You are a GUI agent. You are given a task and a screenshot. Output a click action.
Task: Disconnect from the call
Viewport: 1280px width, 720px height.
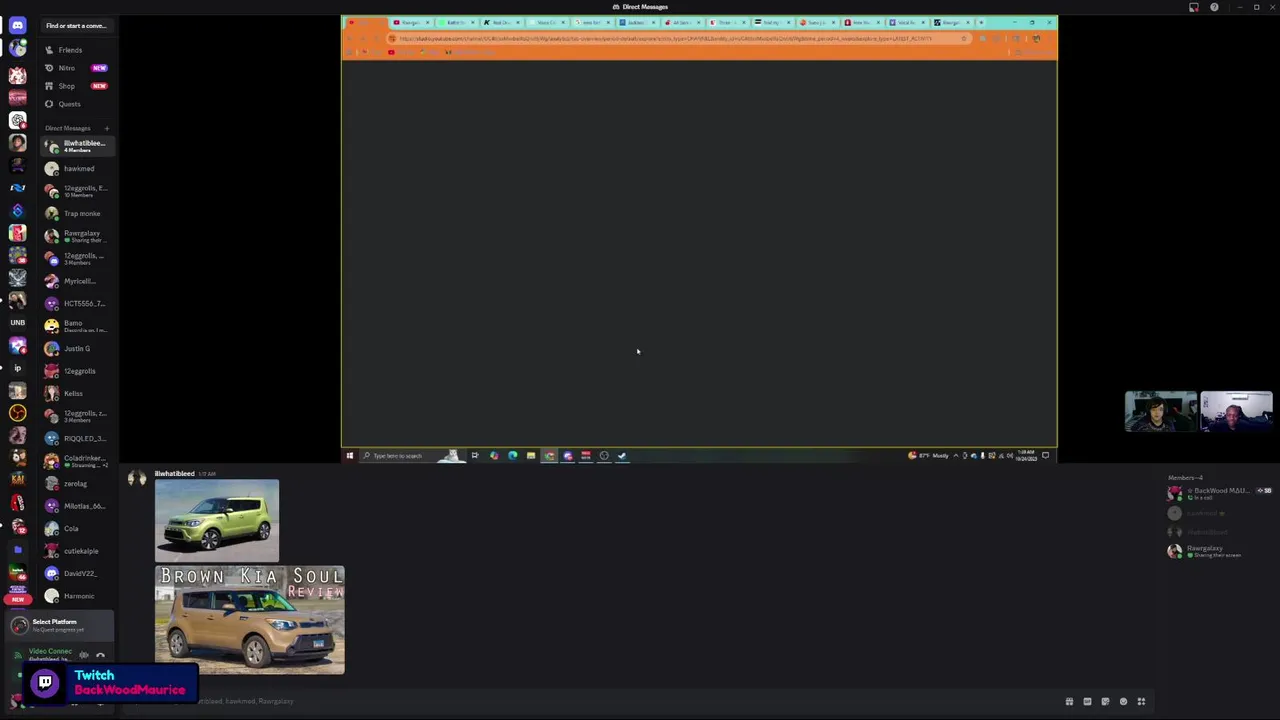pyautogui.click(x=100, y=655)
